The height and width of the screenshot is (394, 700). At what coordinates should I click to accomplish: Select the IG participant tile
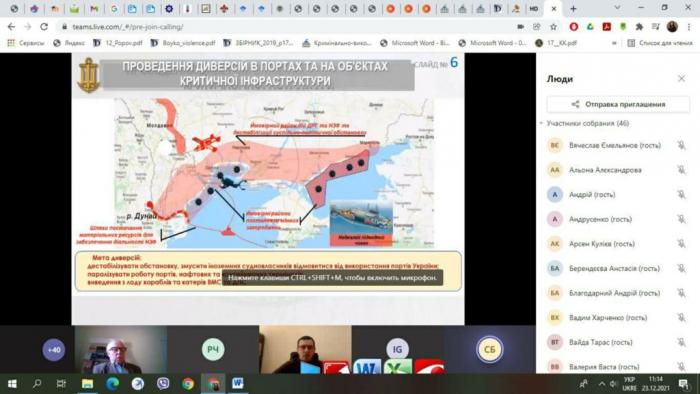(397, 349)
